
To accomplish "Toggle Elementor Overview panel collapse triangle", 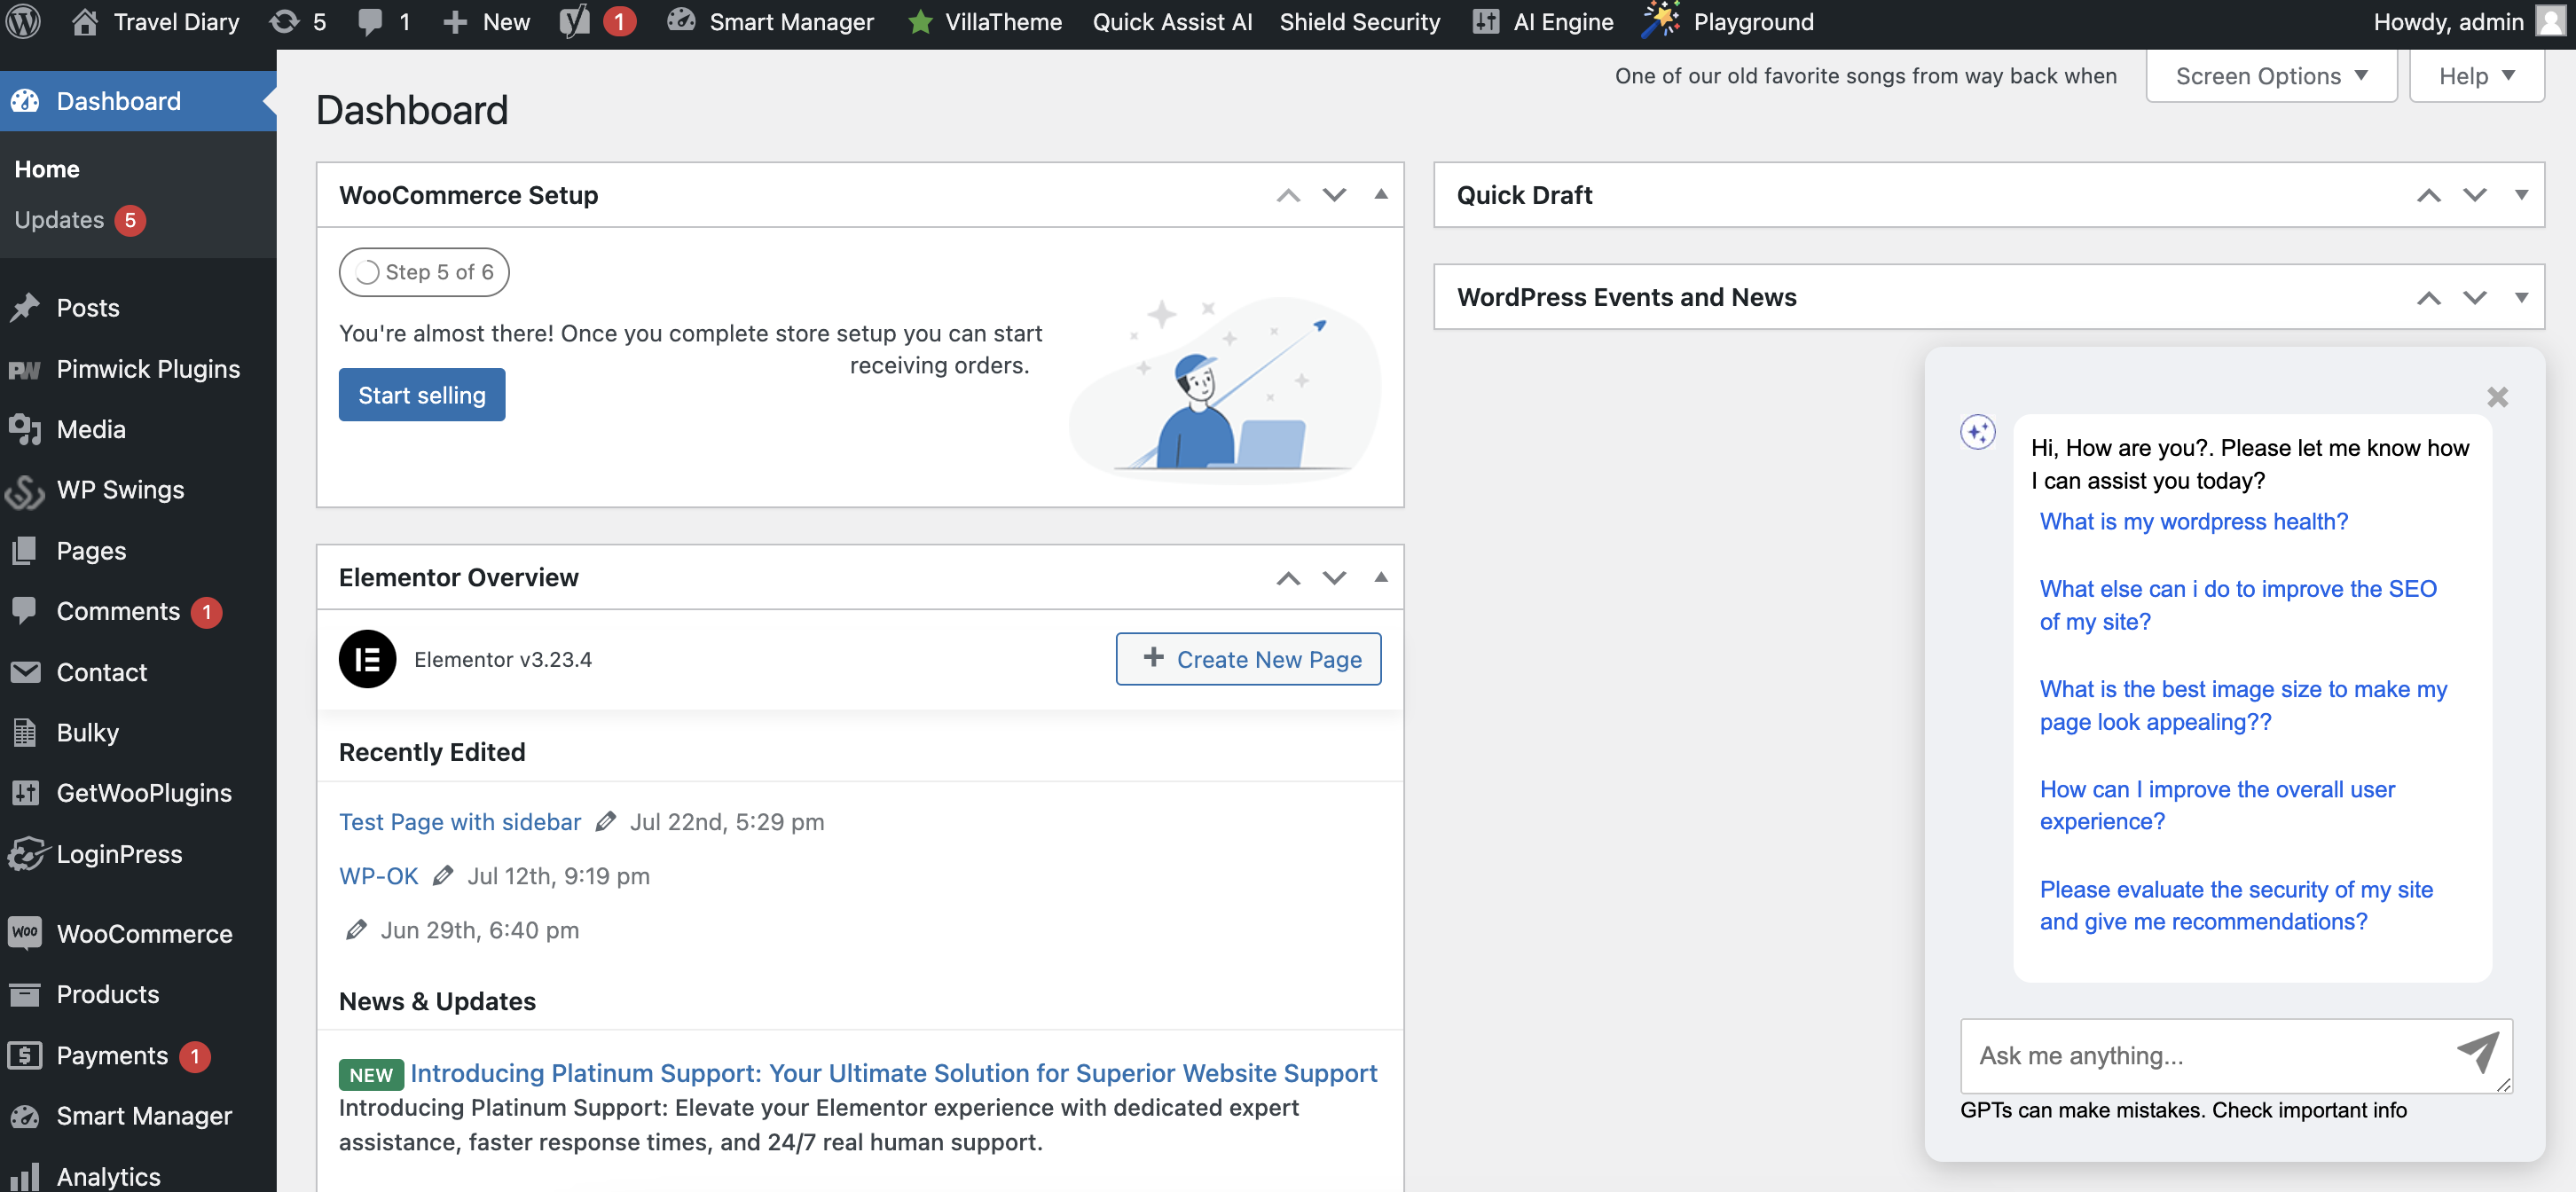I will pyautogui.click(x=1380, y=577).
